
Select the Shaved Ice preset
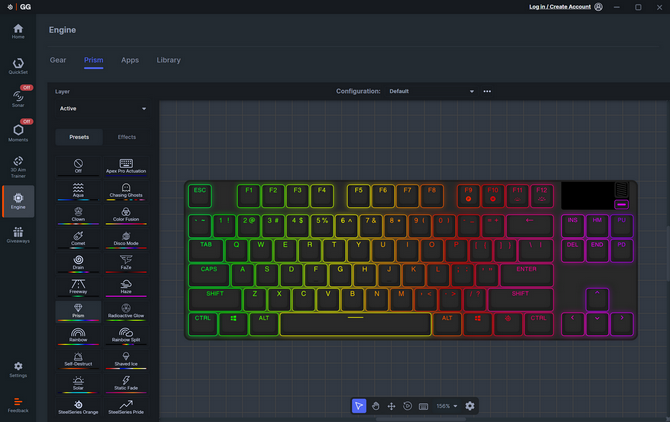126,360
